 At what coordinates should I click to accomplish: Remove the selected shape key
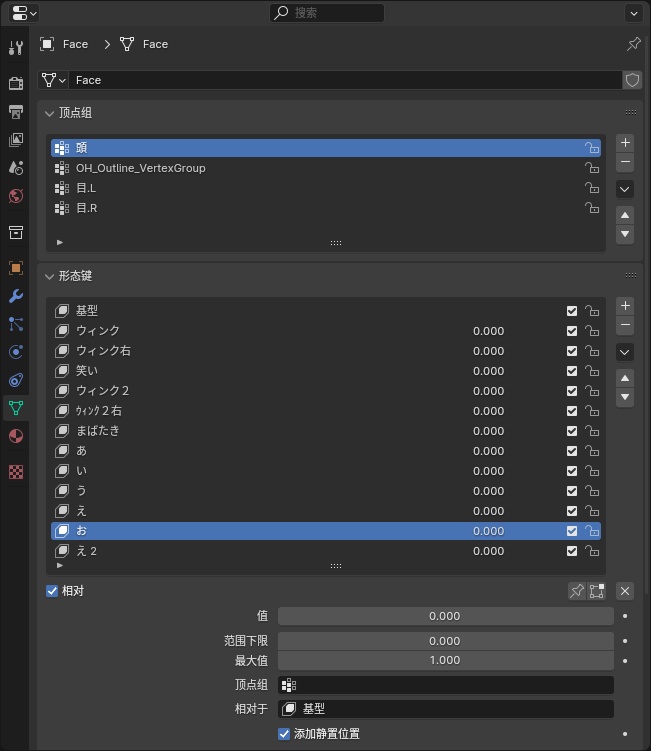[x=625, y=325]
